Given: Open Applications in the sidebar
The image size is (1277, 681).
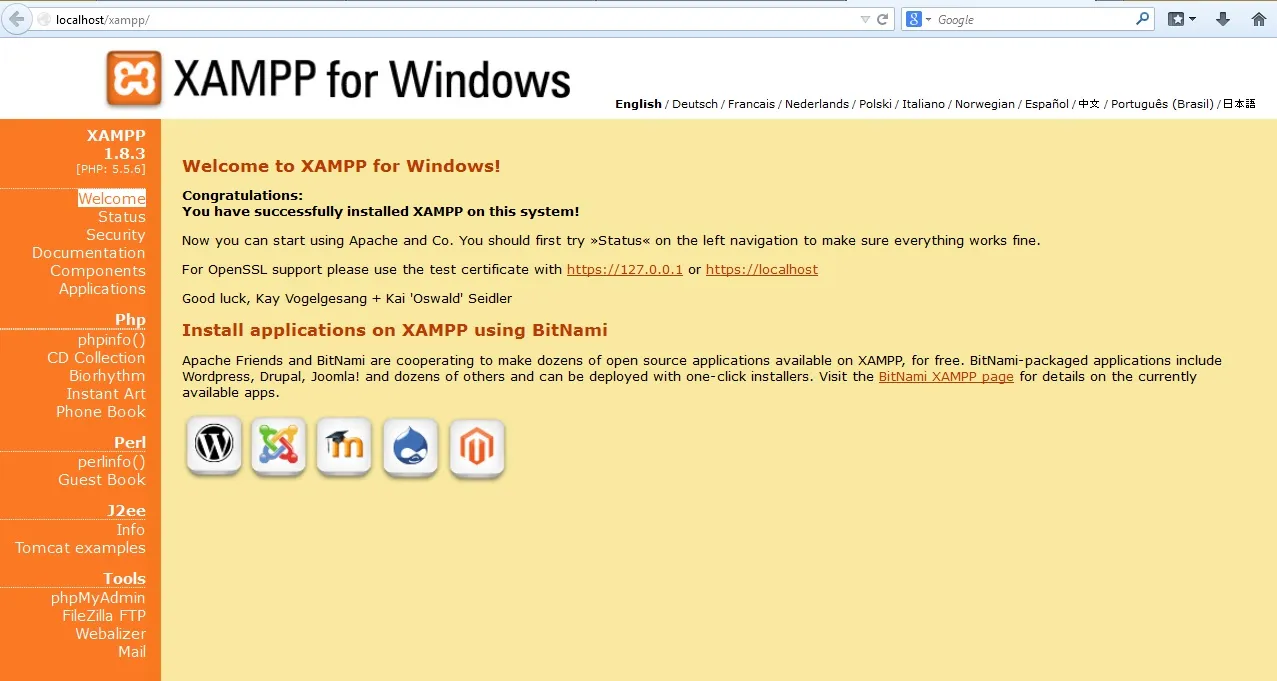Looking at the screenshot, I should pyautogui.click(x=102, y=289).
